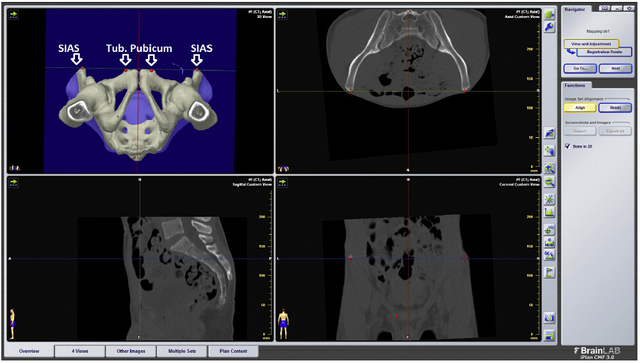The width and height of the screenshot is (640, 363).
Task: Toggle the Bone in 3D checkbox
Action: coord(567,146)
